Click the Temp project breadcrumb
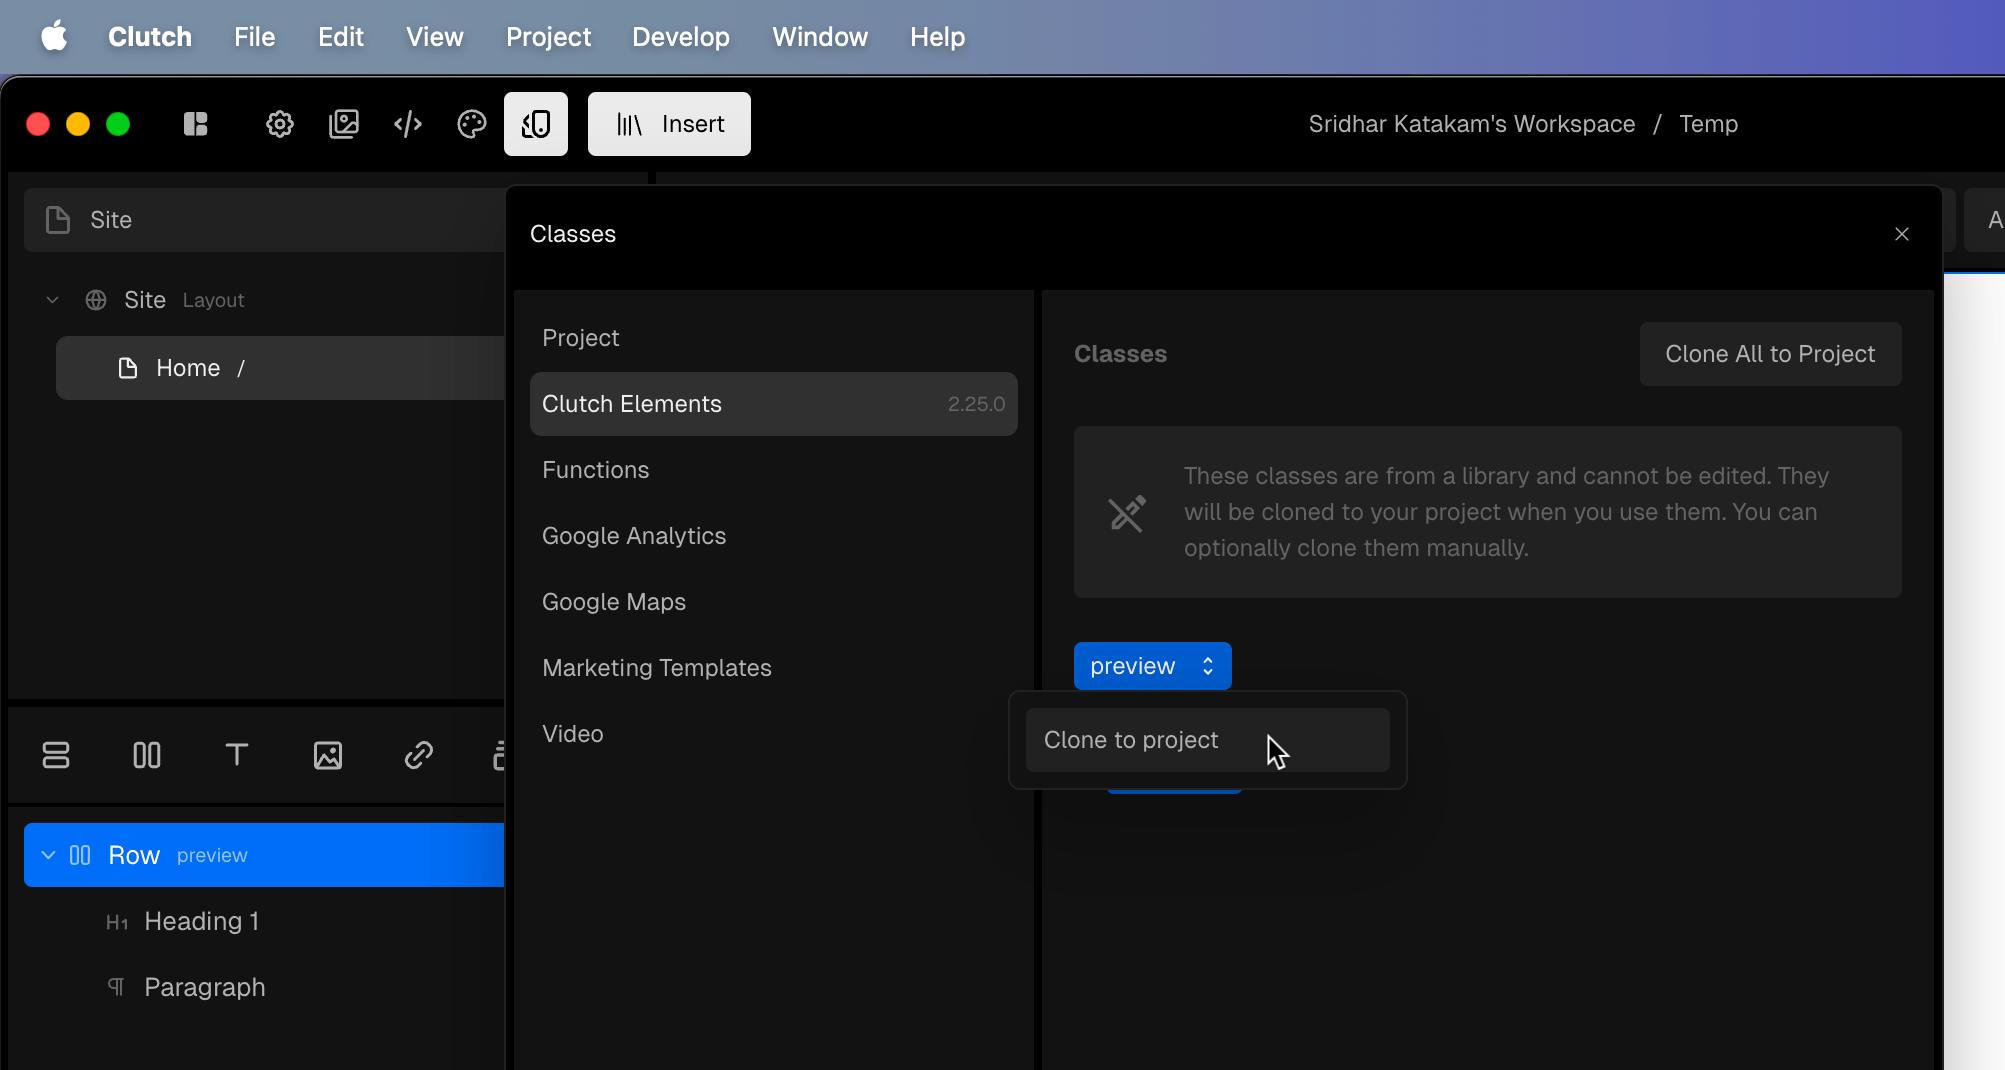 click(x=1708, y=124)
